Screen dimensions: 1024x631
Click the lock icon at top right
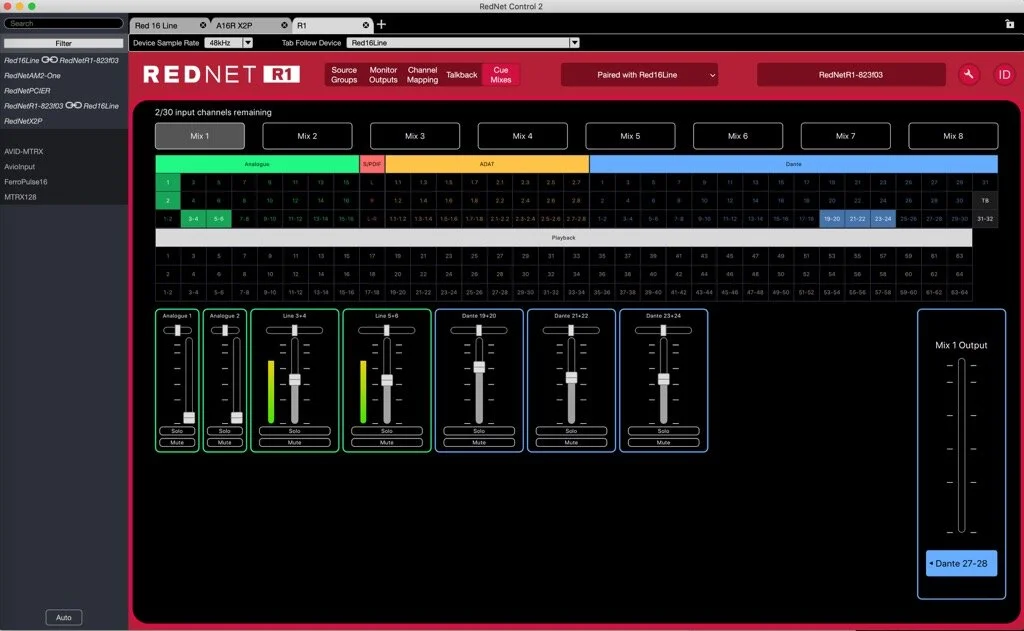point(1010,24)
